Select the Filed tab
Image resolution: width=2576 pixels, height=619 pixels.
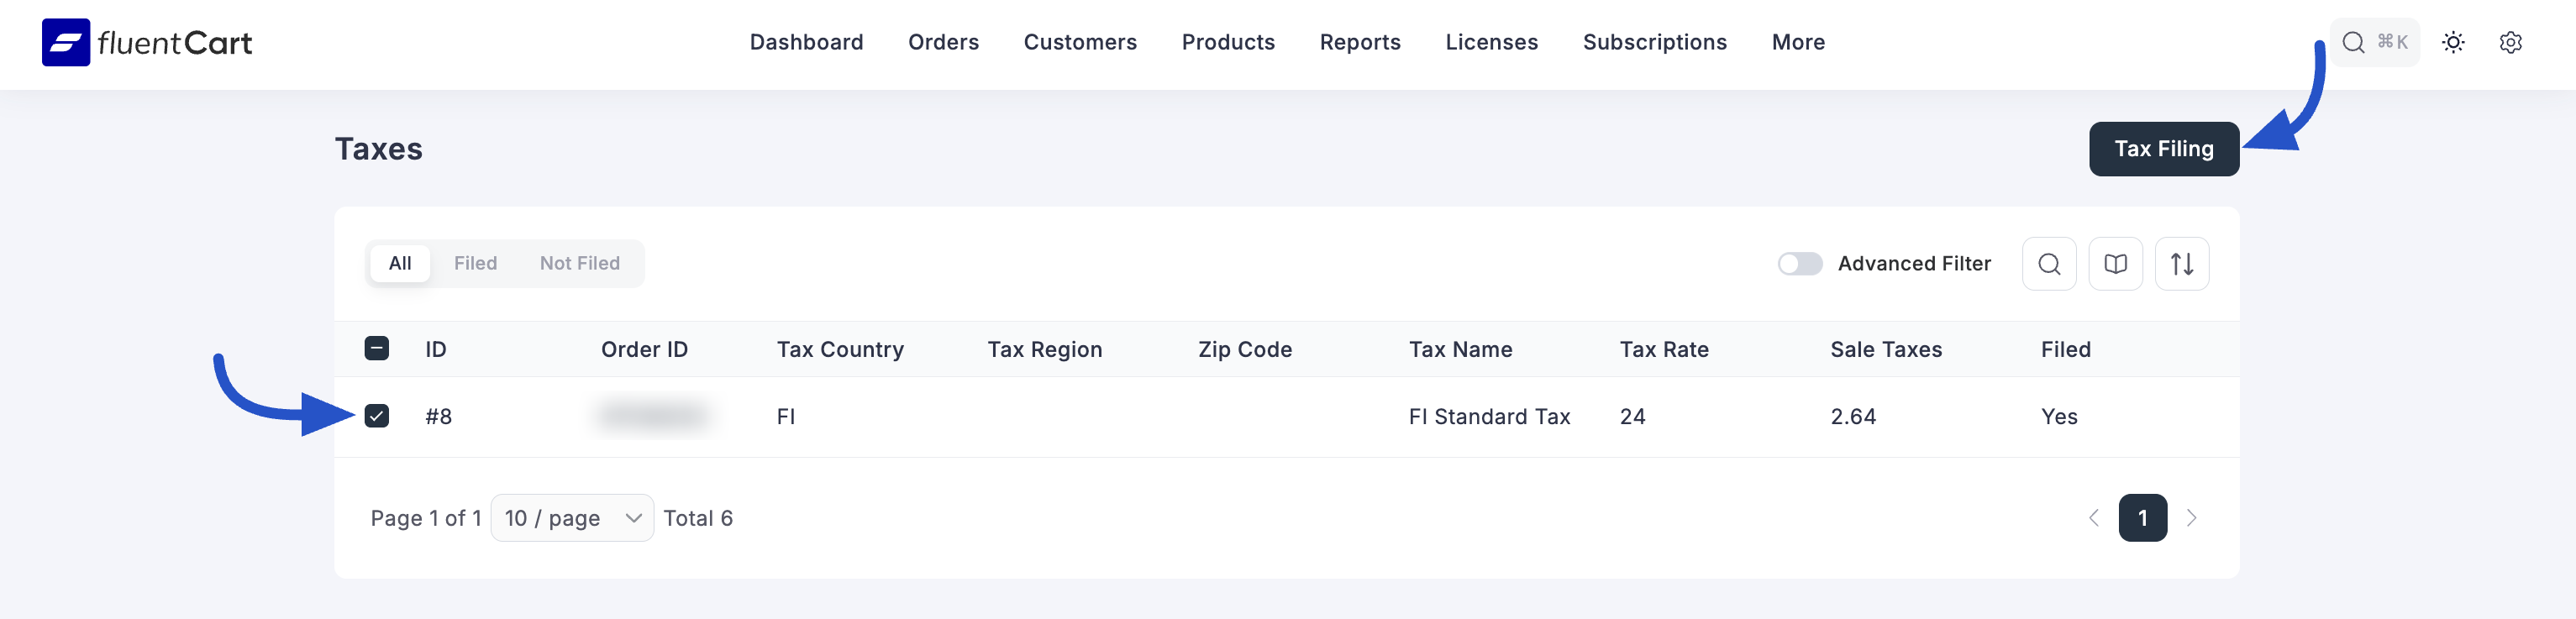[475, 263]
